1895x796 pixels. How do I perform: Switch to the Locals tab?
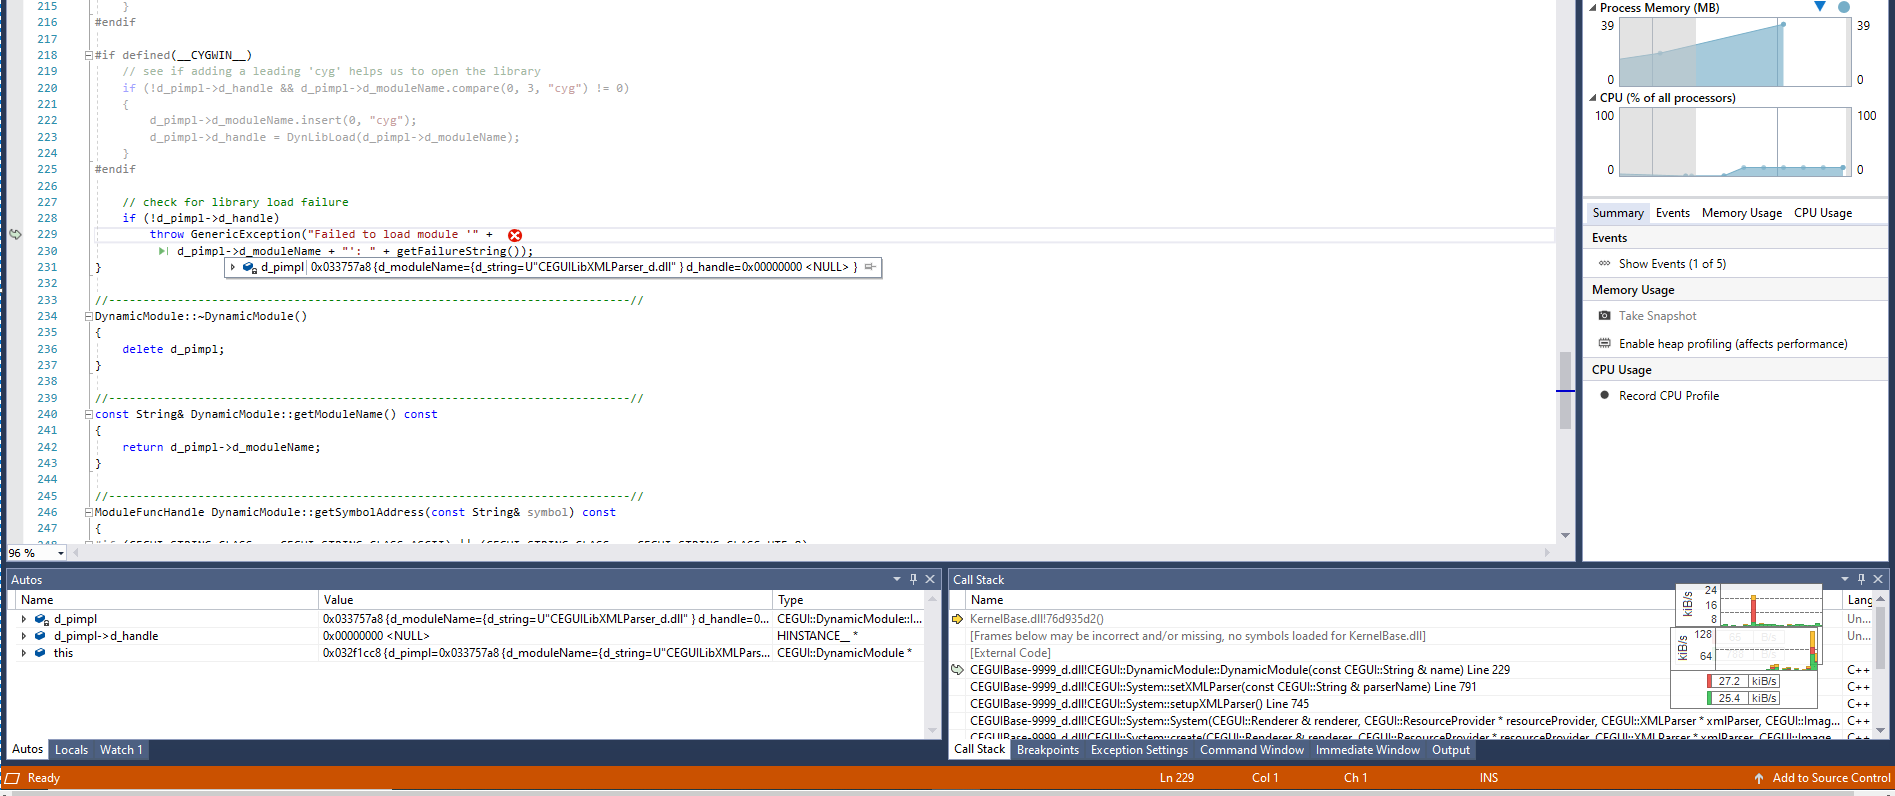71,750
